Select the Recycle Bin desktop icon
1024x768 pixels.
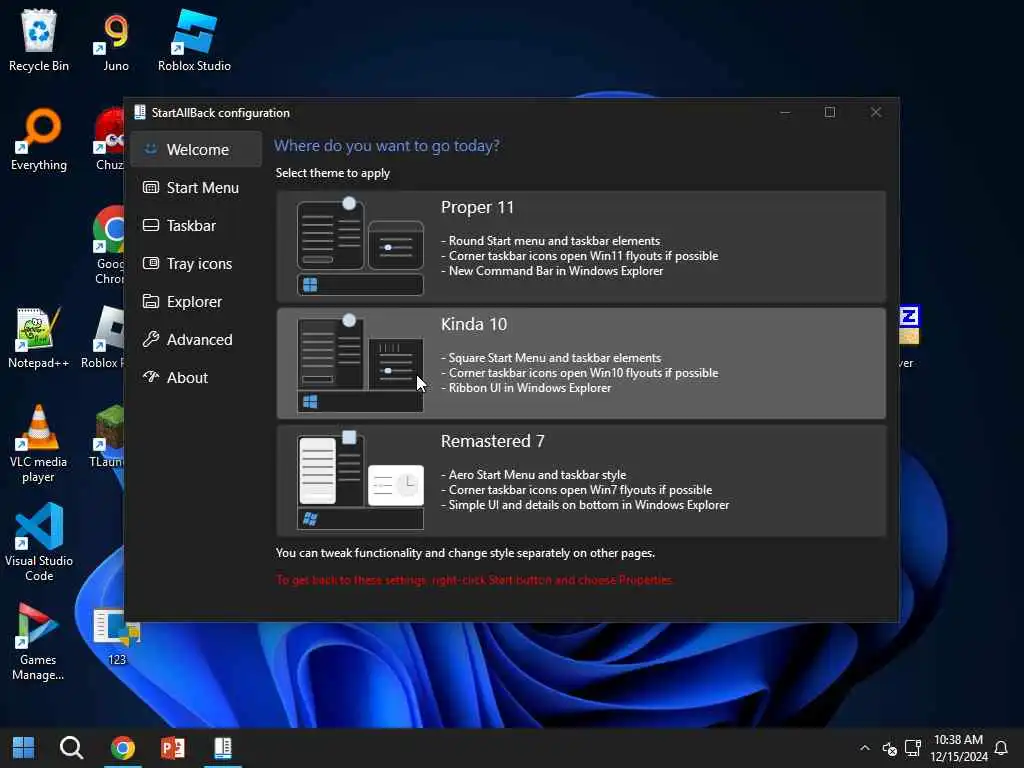tap(39, 40)
